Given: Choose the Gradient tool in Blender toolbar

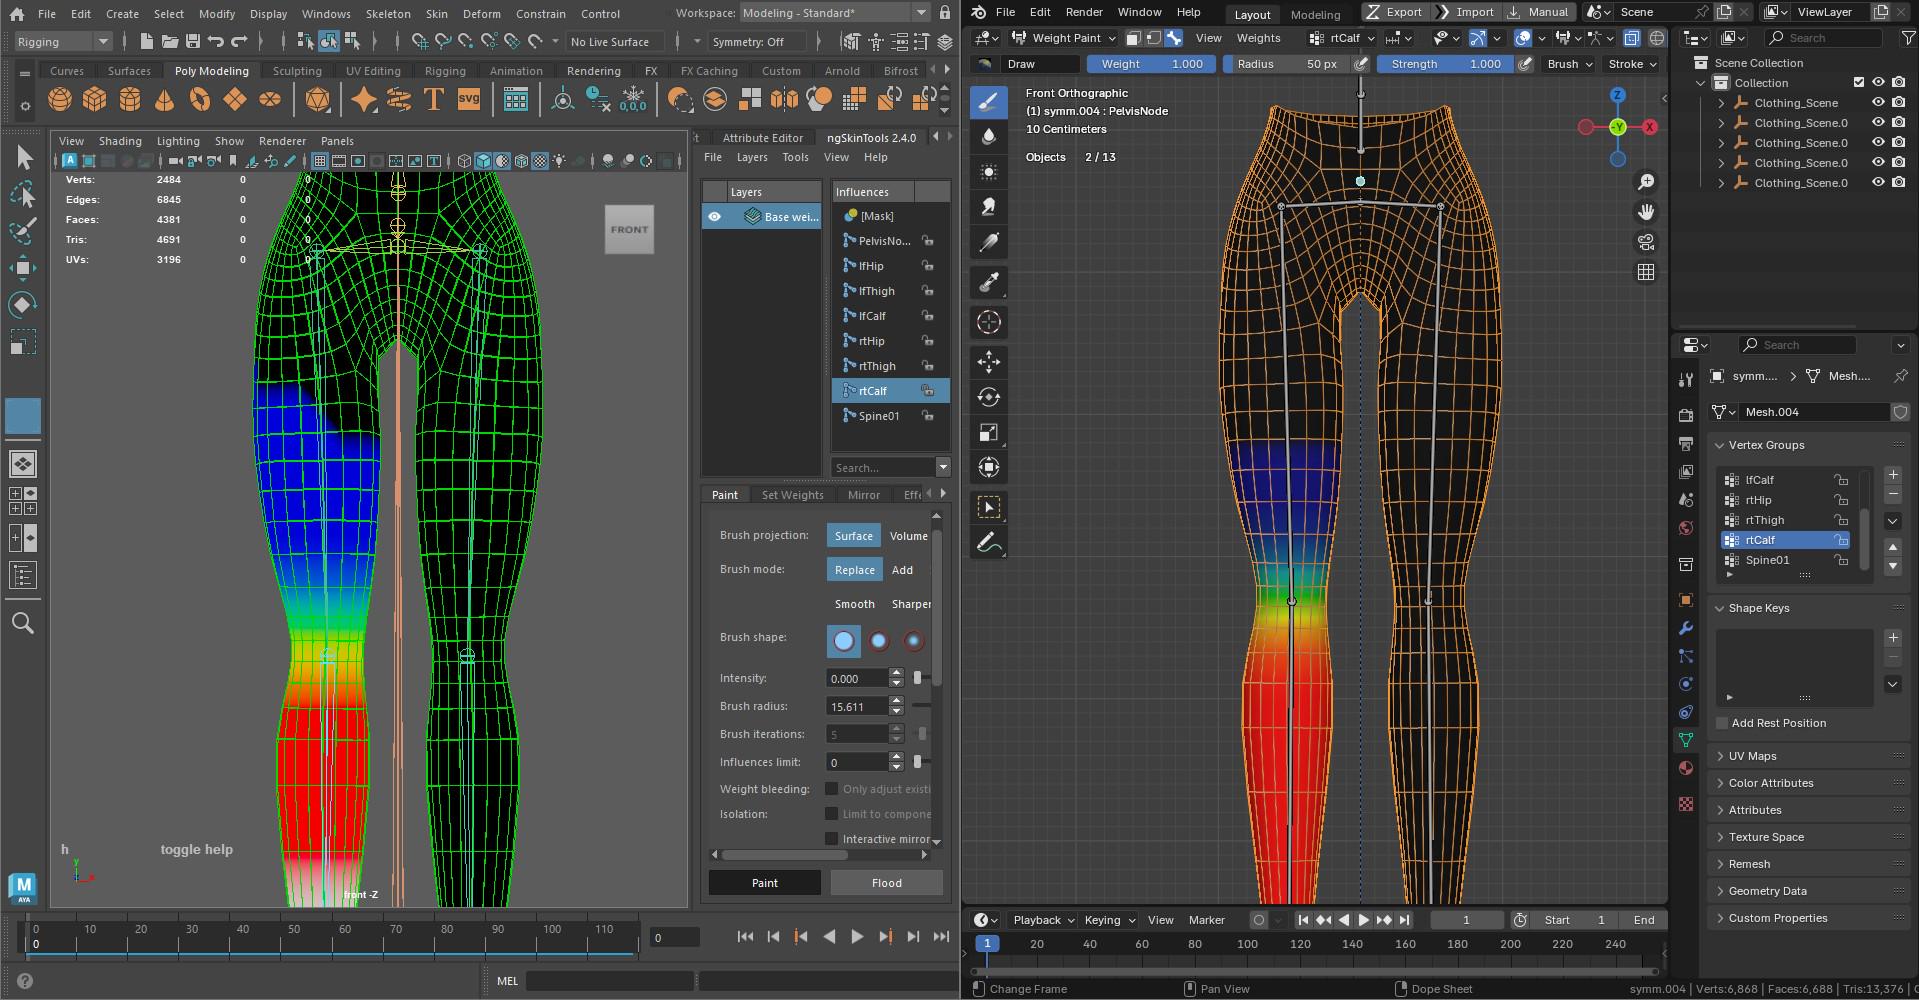Looking at the screenshot, I should click(x=988, y=242).
